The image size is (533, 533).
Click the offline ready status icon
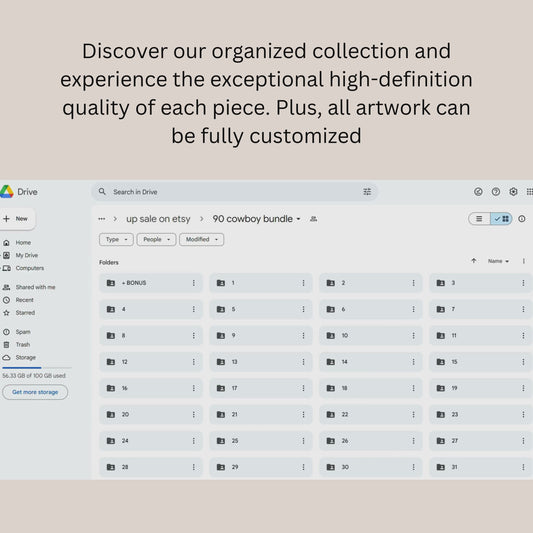(478, 192)
